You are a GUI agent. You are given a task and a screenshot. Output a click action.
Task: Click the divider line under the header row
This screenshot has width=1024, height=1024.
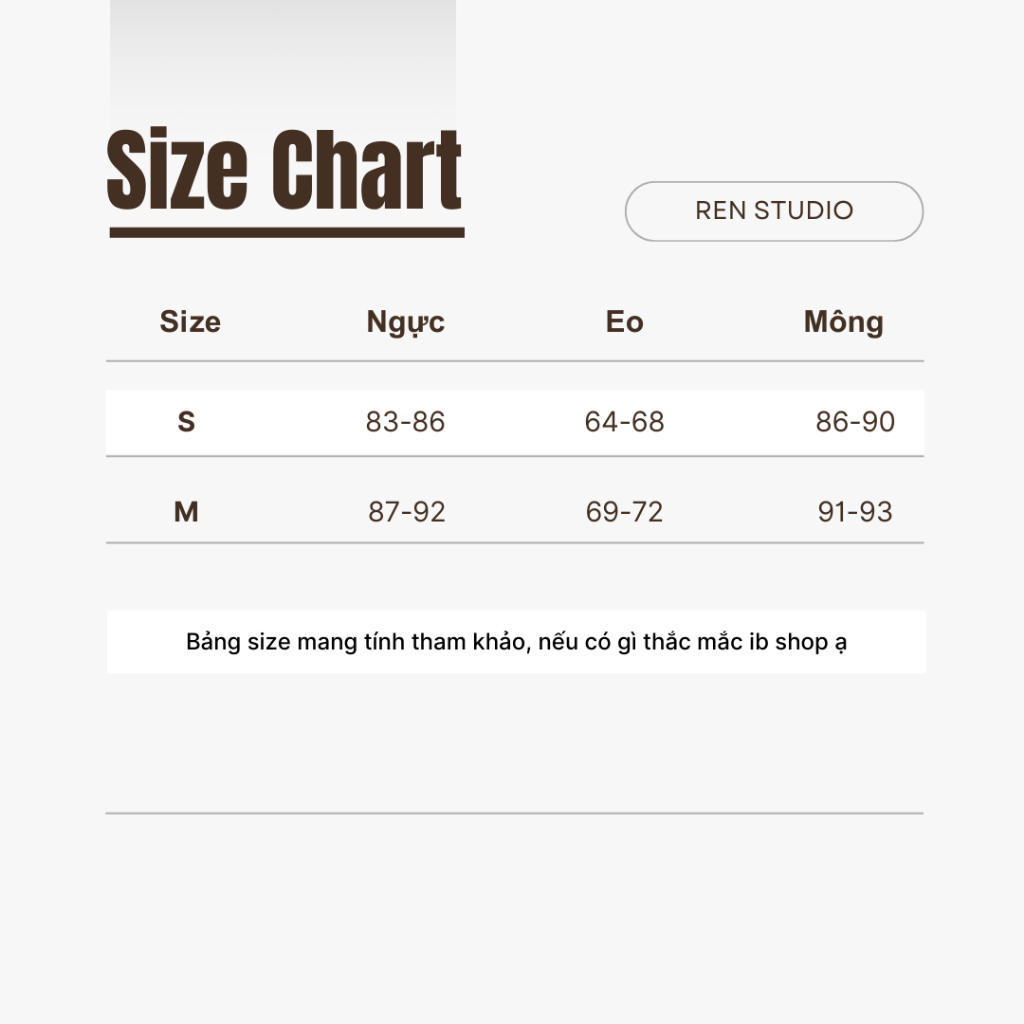tap(514, 361)
